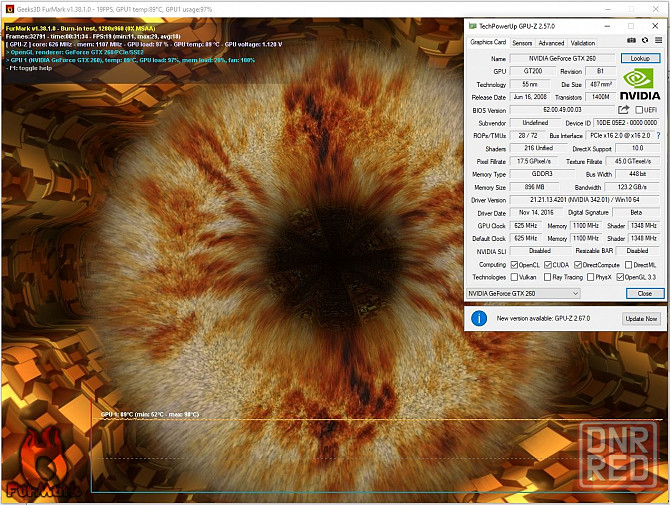Click the blue info icon in update notice
This screenshot has width=670, height=505.
[x=479, y=318]
